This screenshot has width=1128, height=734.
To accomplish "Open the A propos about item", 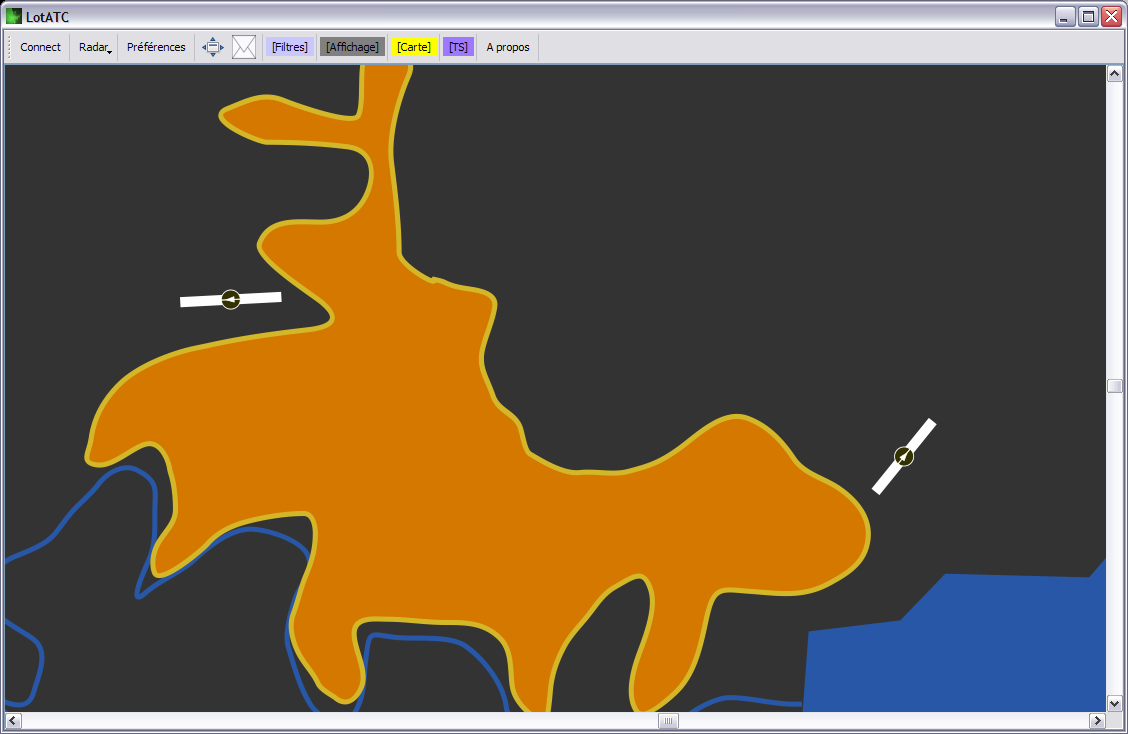I will coord(508,47).
